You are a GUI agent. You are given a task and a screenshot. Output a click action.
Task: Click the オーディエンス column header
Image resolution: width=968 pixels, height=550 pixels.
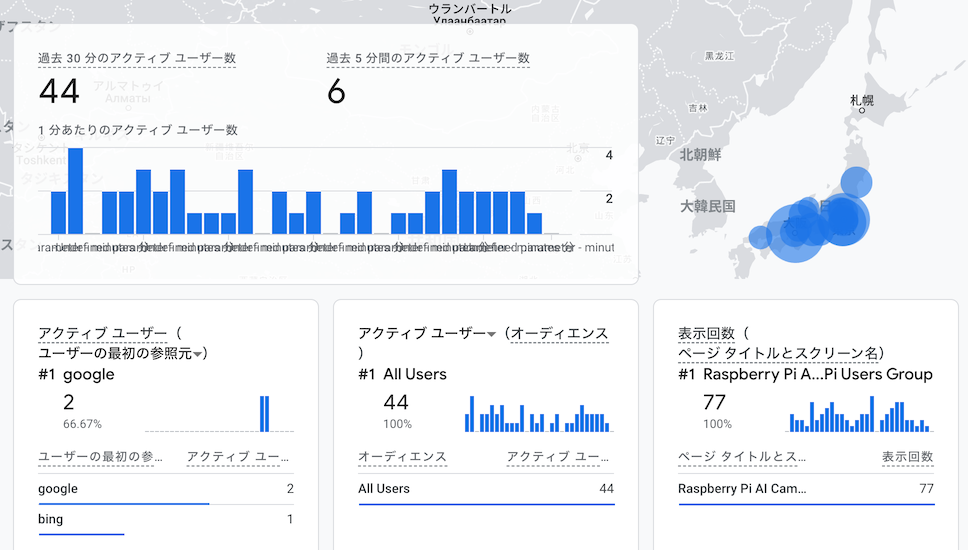coord(402,457)
